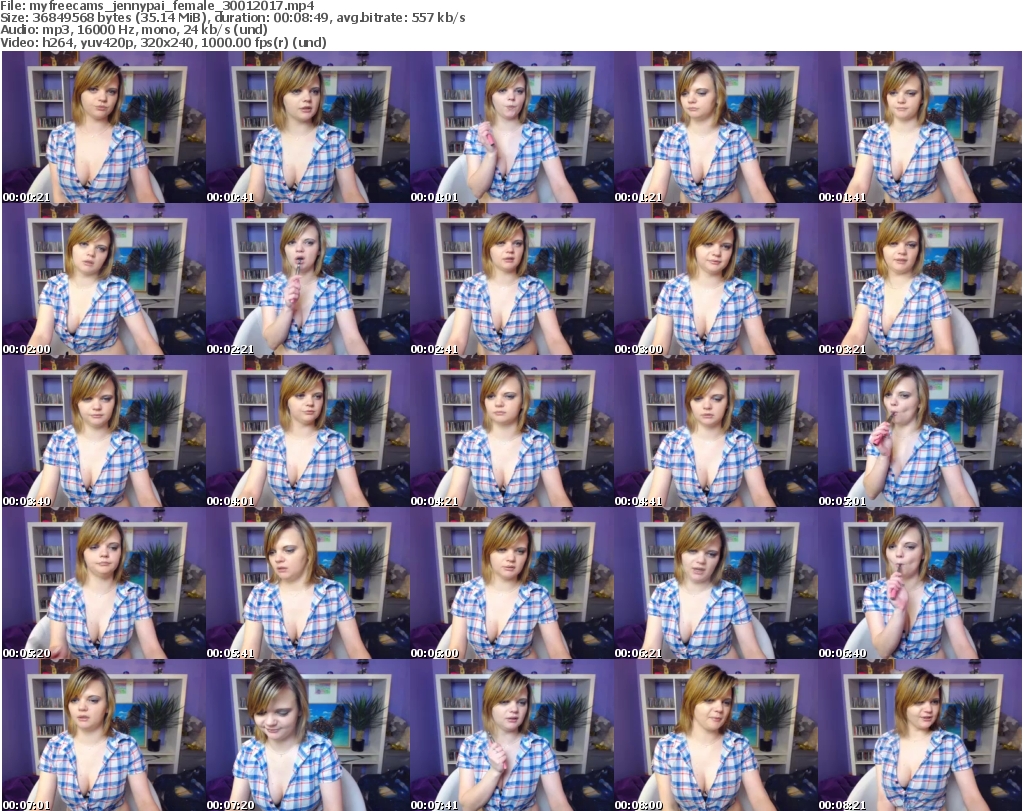Image resolution: width=1024 pixels, height=811 pixels.
Task: Choose the 00:02:41 video frame
Action: pos(511,279)
